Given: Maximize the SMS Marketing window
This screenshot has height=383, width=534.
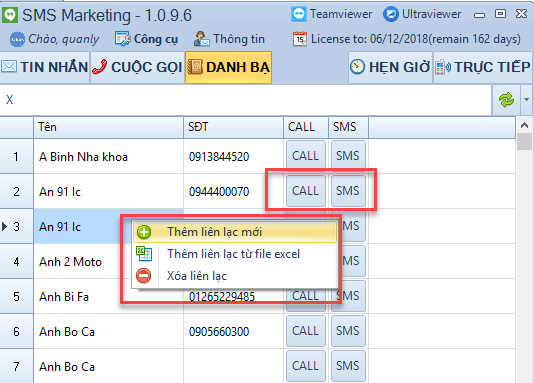Looking at the screenshot, I should pyautogui.click(x=500, y=14).
